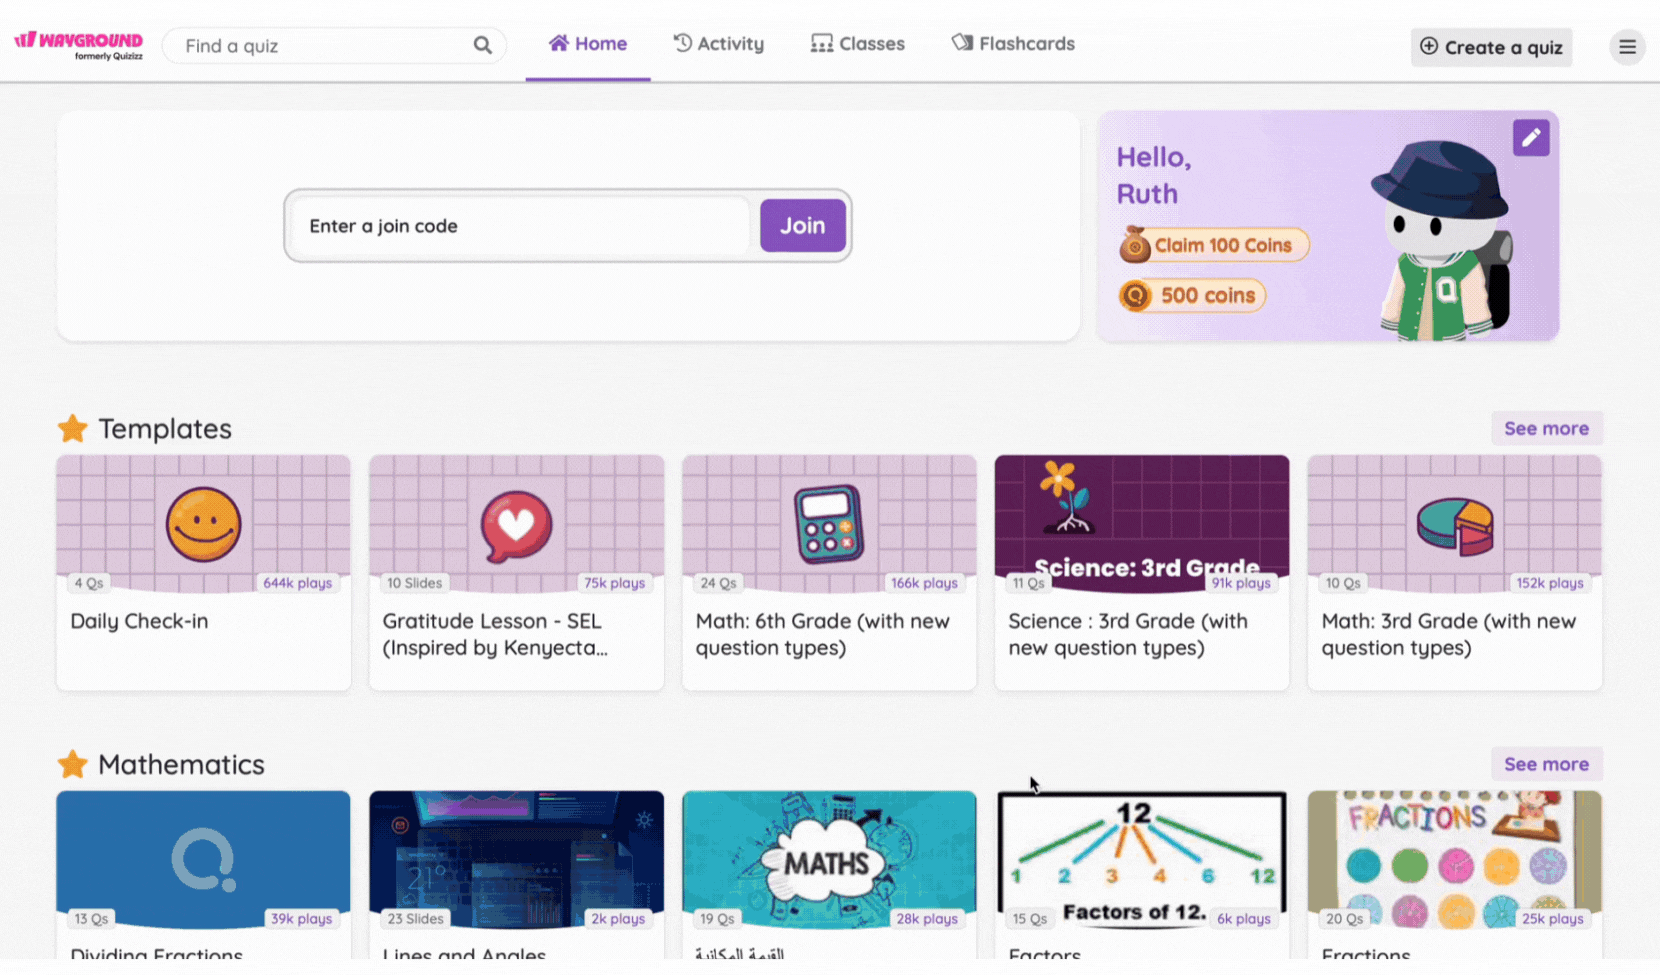
Task: Open Lines and Angles slides thumbnail
Action: pos(516,860)
